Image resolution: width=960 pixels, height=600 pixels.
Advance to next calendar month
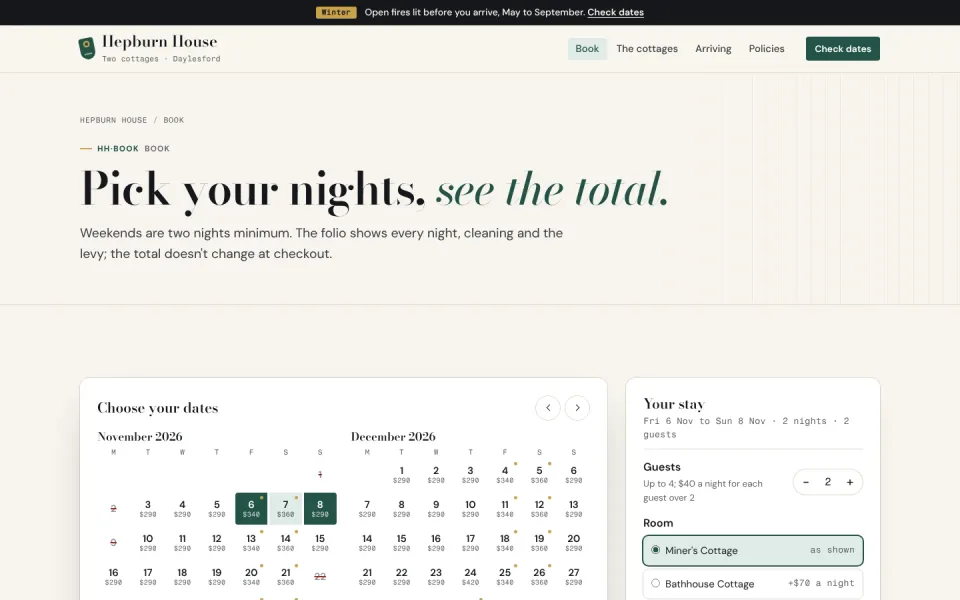click(x=577, y=408)
